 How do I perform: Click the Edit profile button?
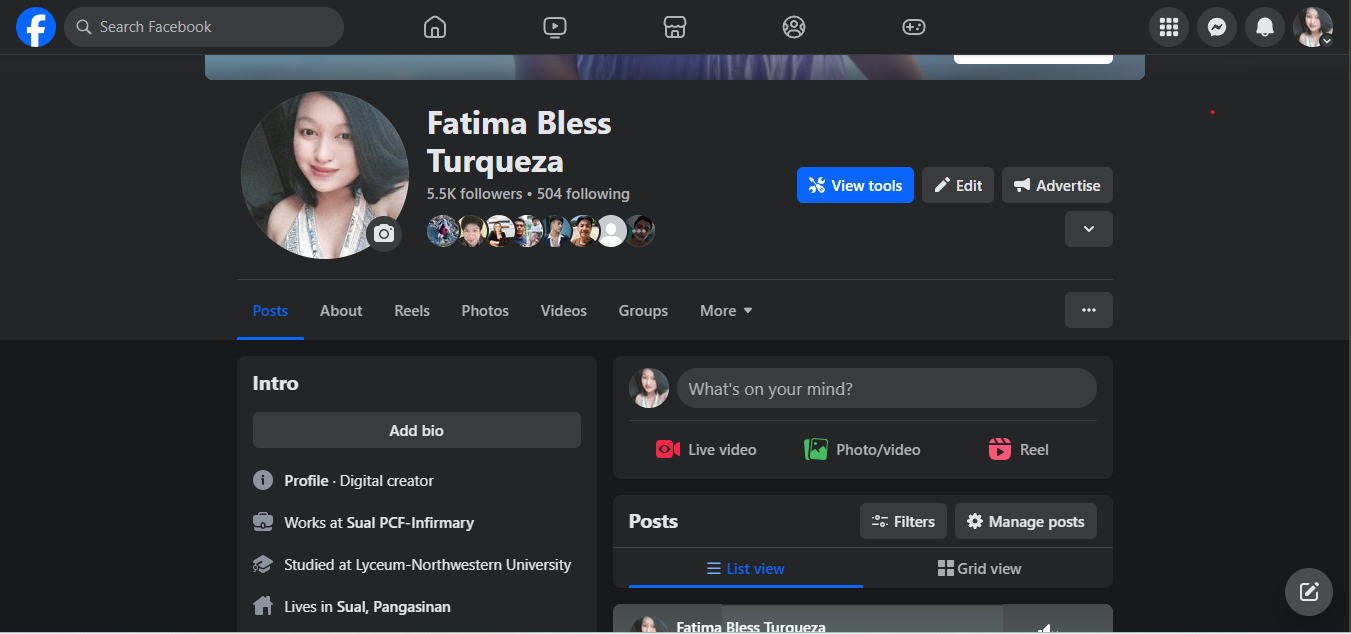(x=958, y=185)
